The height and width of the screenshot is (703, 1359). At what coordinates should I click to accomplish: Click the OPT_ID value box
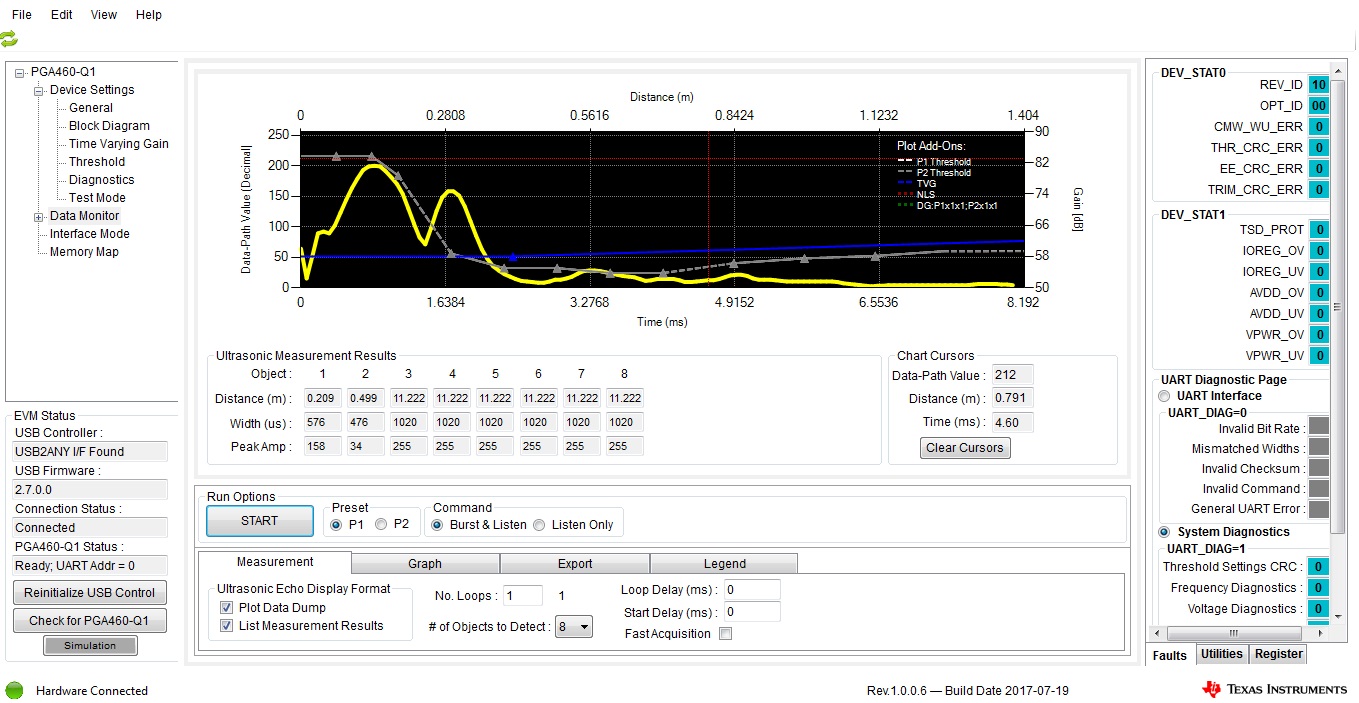[x=1319, y=106]
